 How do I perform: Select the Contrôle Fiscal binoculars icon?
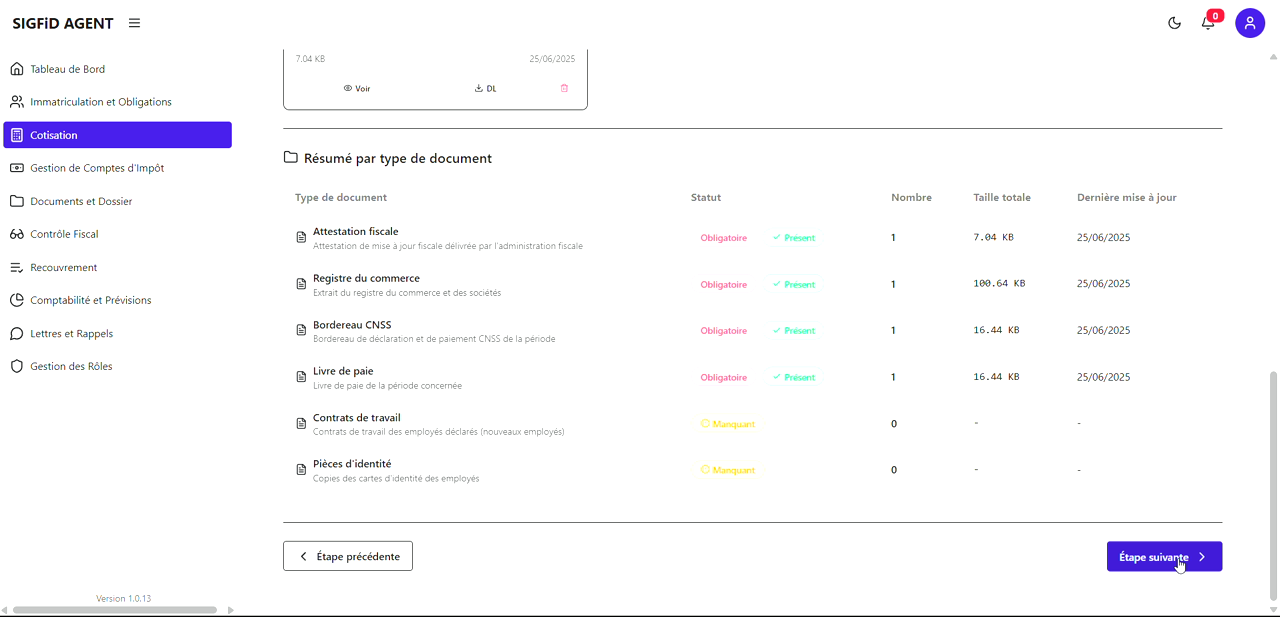pyautogui.click(x=16, y=234)
